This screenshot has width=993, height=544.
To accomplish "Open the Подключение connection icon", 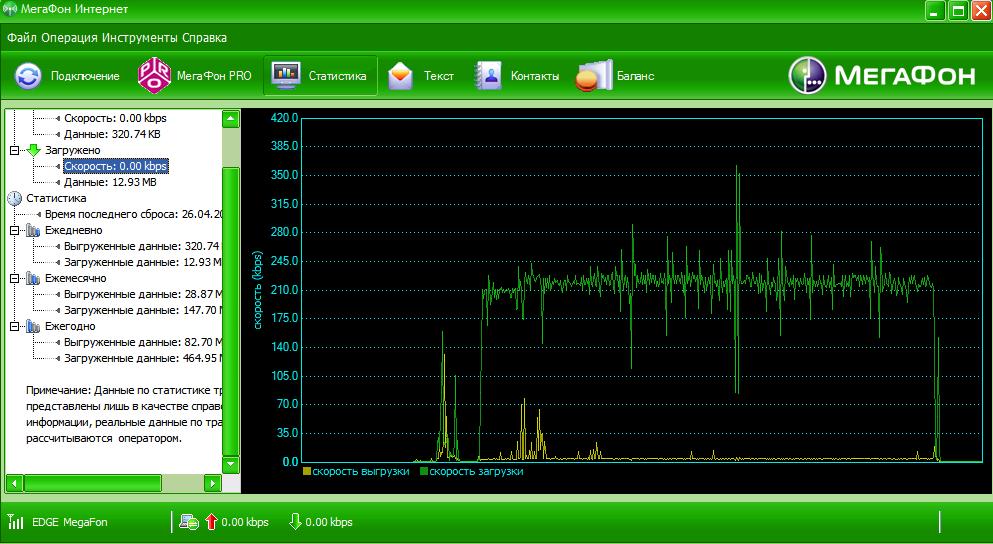I will (x=29, y=76).
